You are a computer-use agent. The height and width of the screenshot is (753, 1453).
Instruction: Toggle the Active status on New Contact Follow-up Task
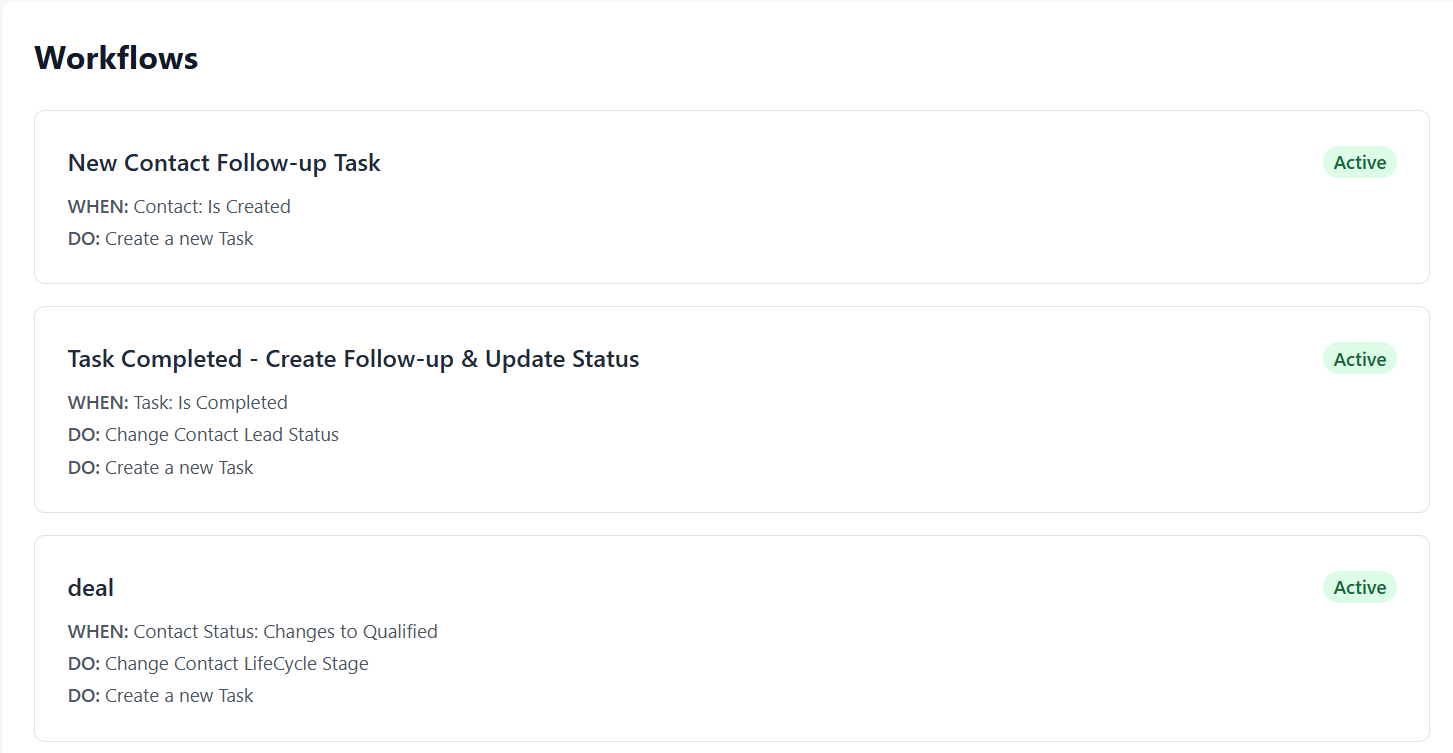(1360, 162)
